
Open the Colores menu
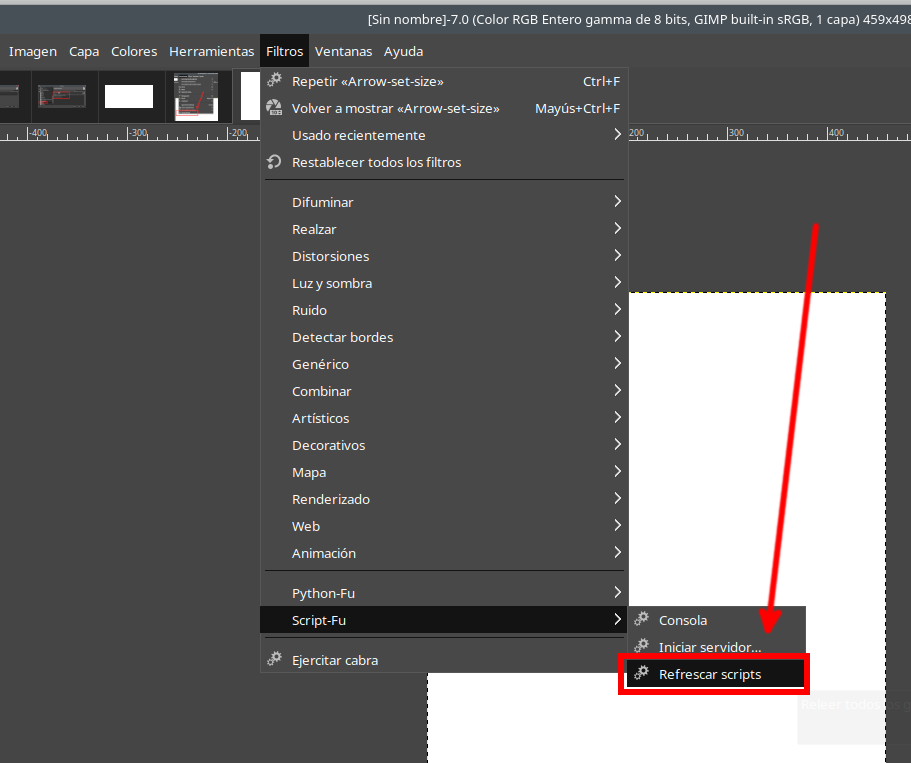(x=134, y=51)
